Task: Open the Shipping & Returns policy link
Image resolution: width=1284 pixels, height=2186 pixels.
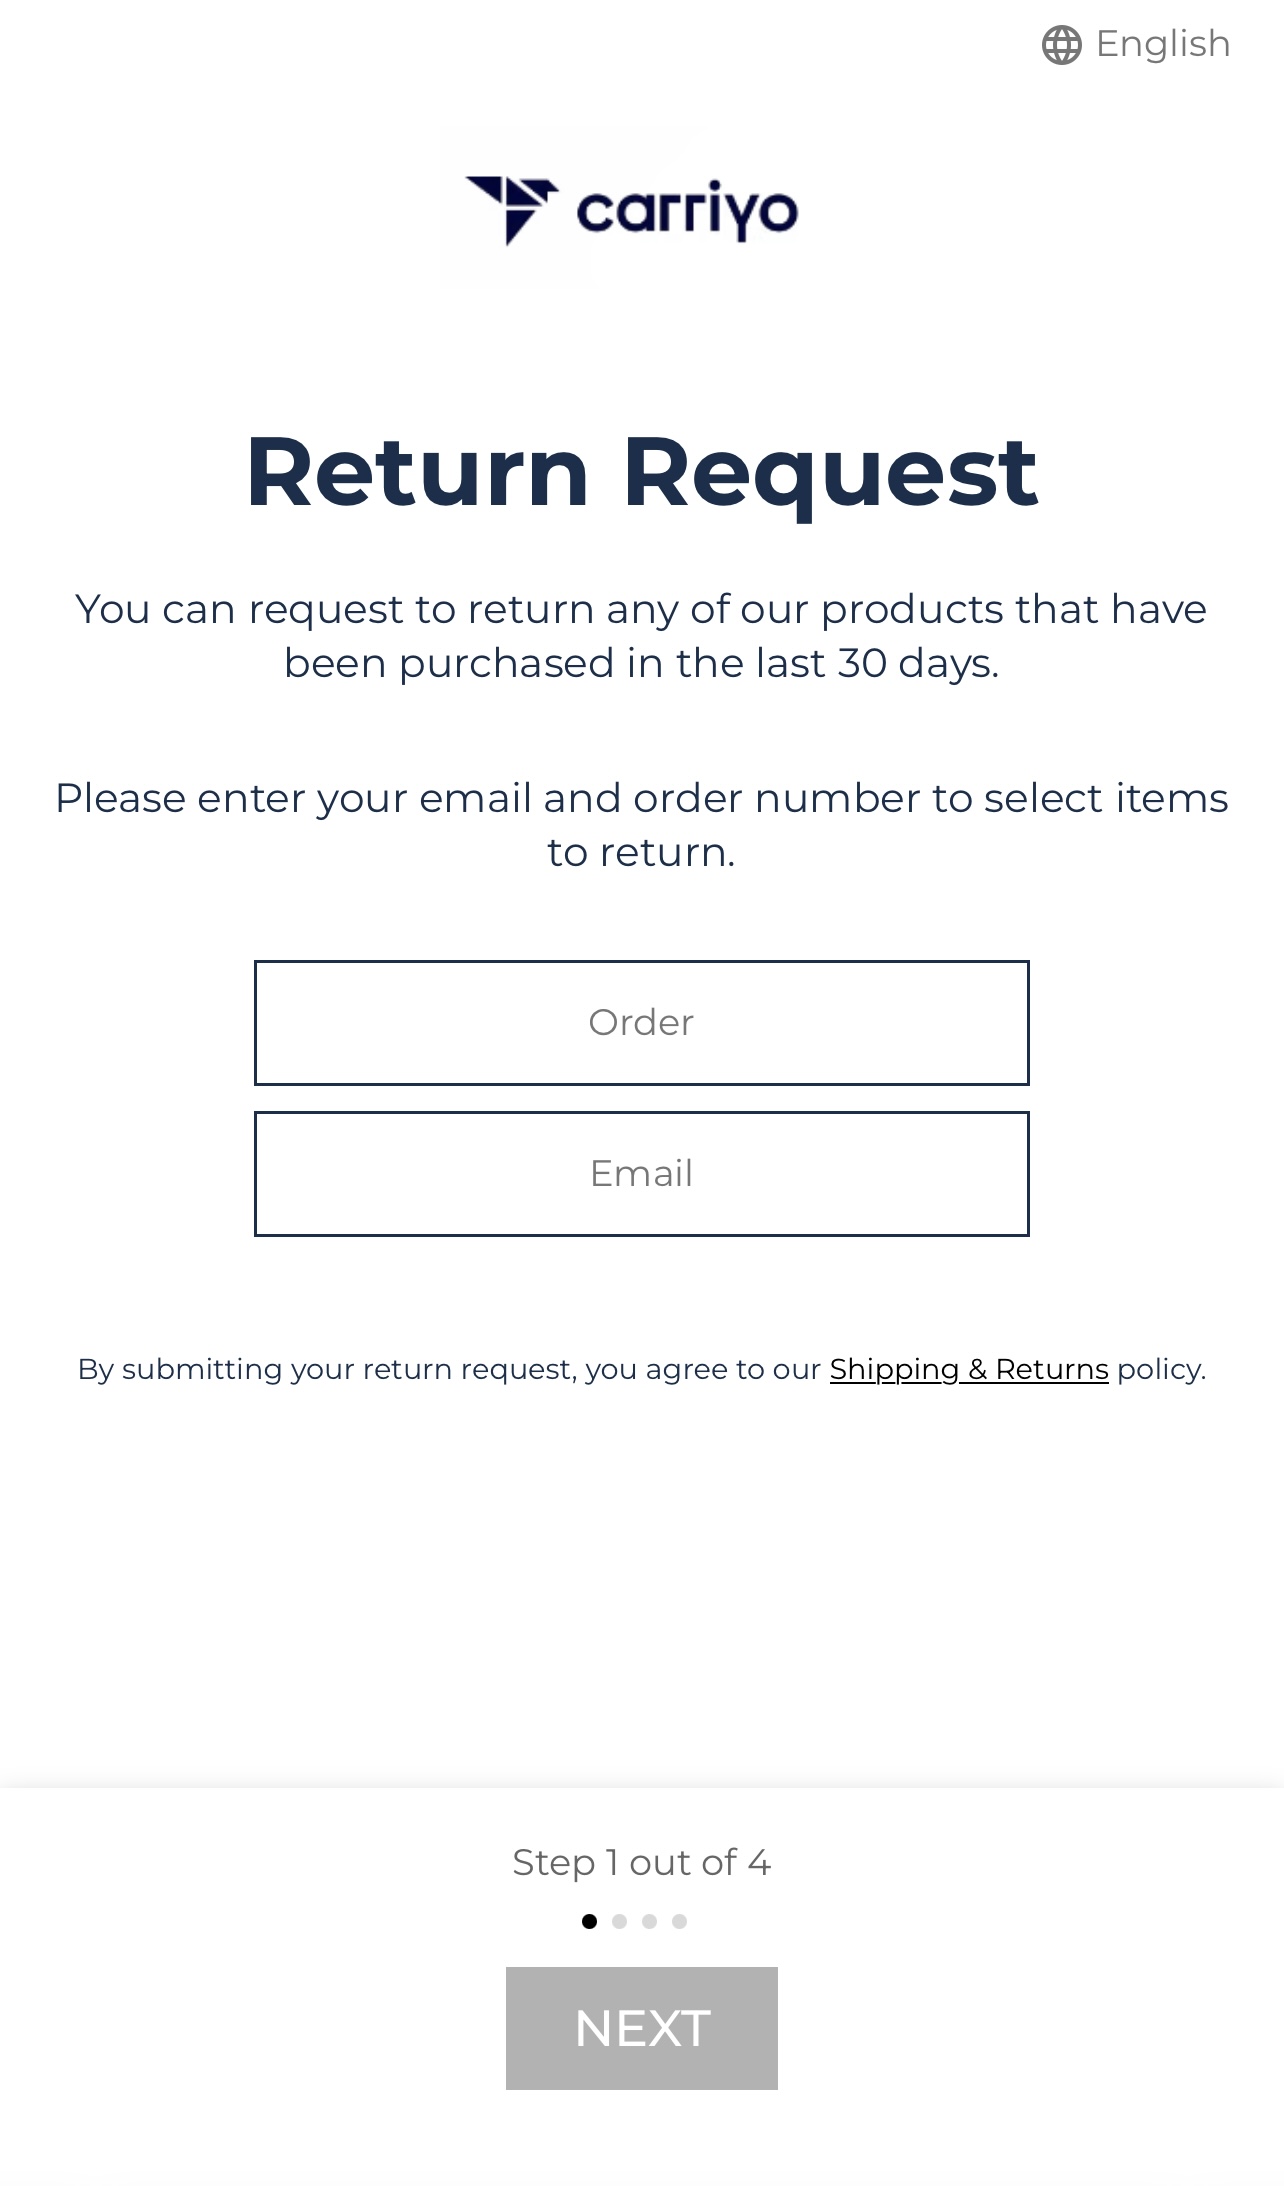Action: pyautogui.click(x=969, y=1369)
